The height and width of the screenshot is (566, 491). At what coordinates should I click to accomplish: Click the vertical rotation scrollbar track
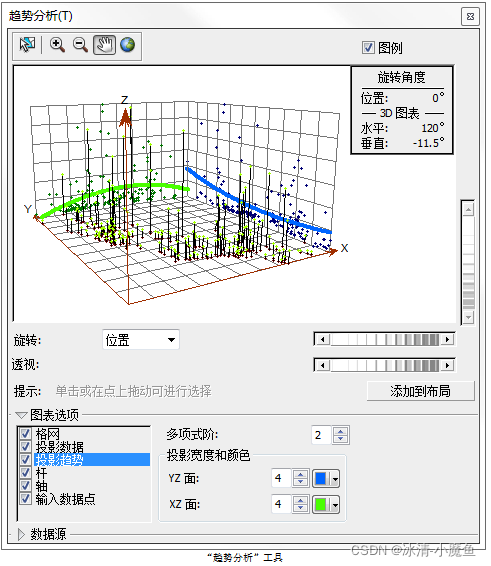pos(469,264)
